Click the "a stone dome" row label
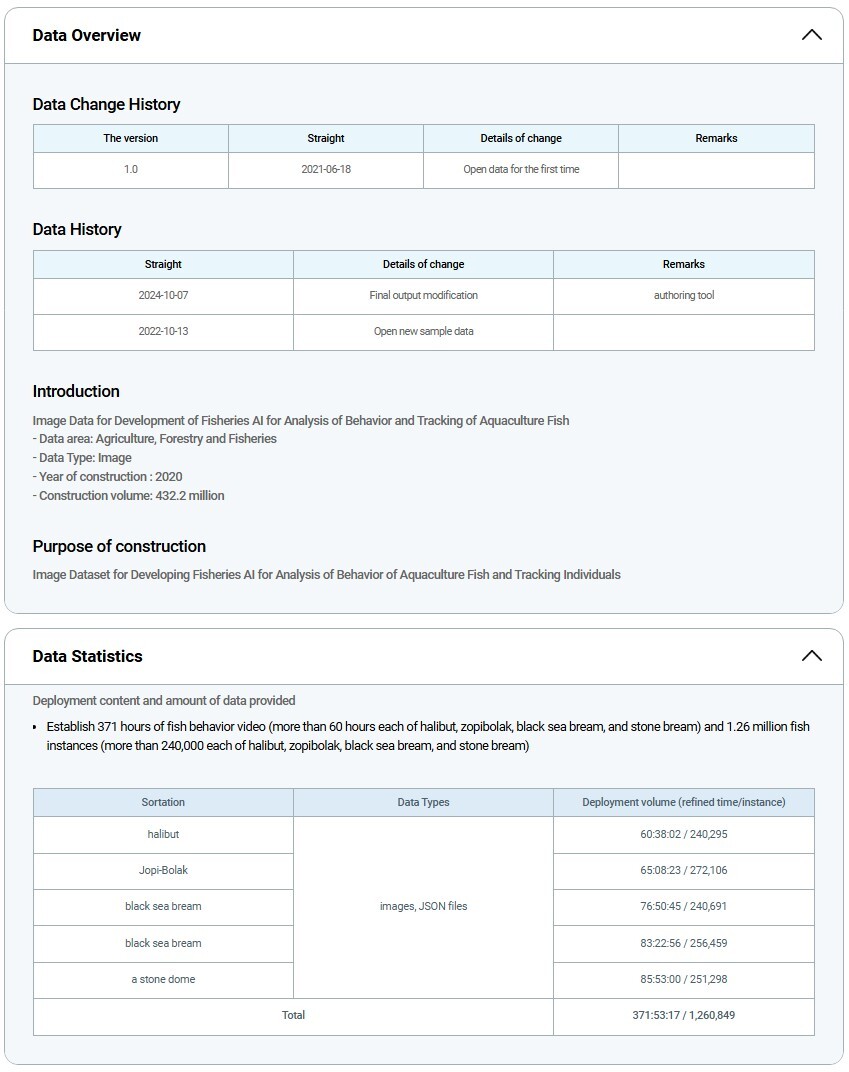This screenshot has height=1072, width=849. [x=163, y=979]
